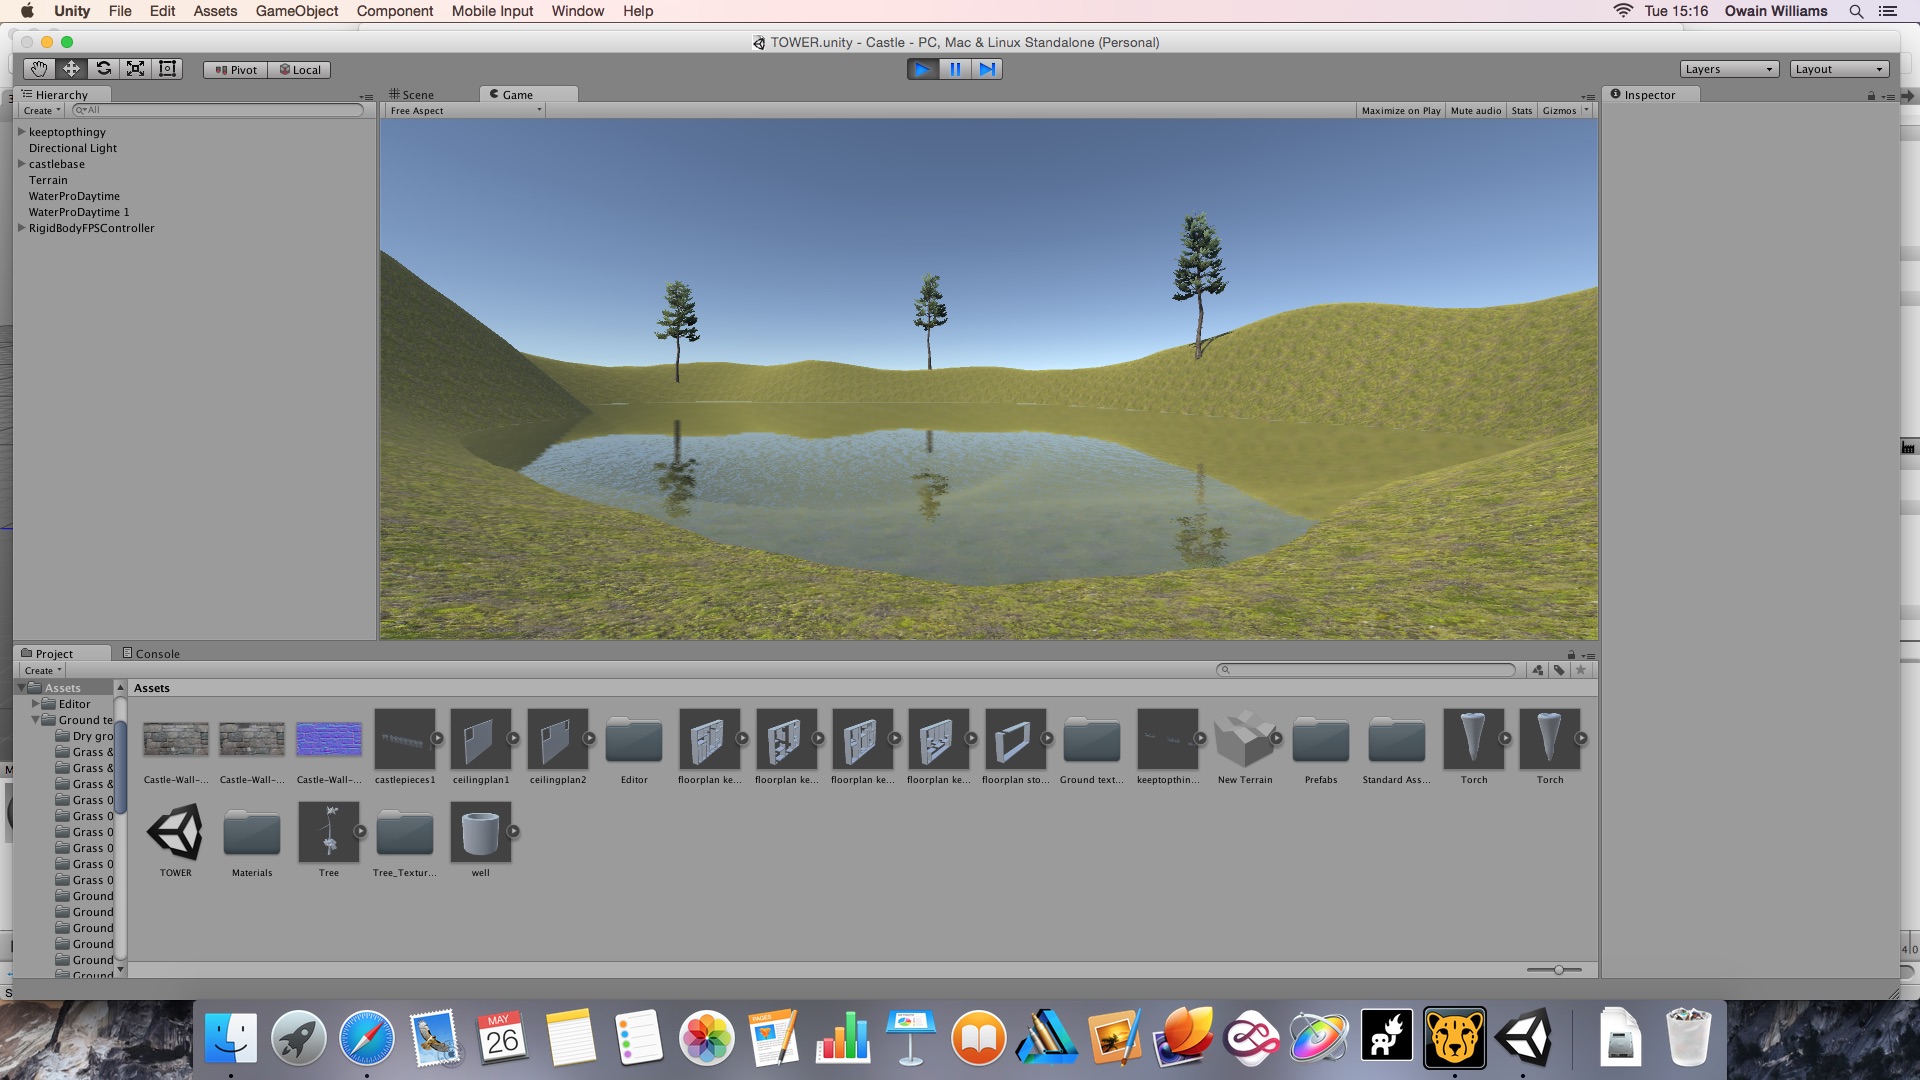Stop play mode with Play button
Image resolution: width=1920 pixels, height=1080 pixels.
click(x=922, y=69)
